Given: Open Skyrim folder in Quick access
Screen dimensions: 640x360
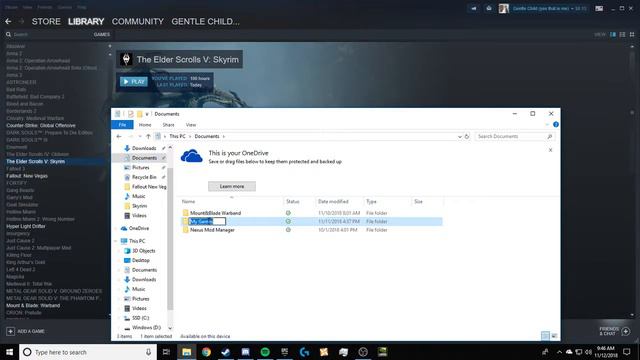Looking at the screenshot, I should [x=139, y=206].
